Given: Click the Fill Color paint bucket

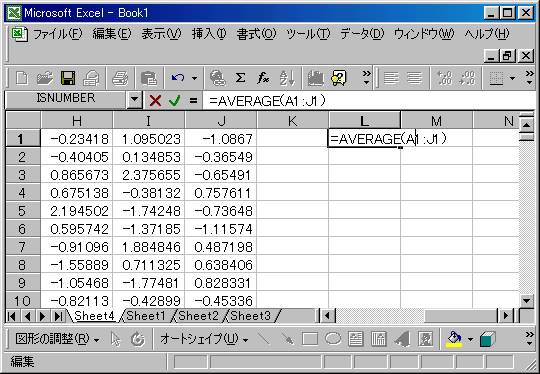Looking at the screenshot, I should pos(454,339).
